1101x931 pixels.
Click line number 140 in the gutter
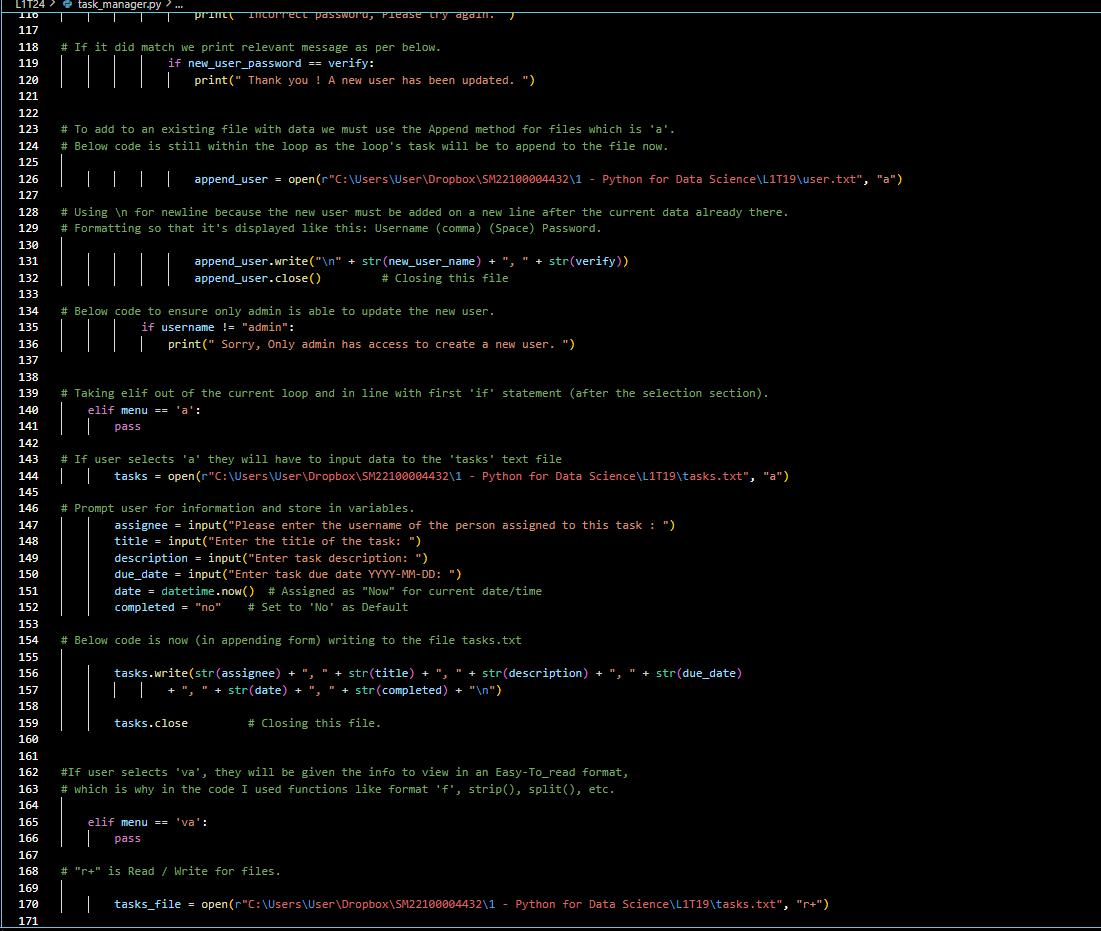coord(27,409)
